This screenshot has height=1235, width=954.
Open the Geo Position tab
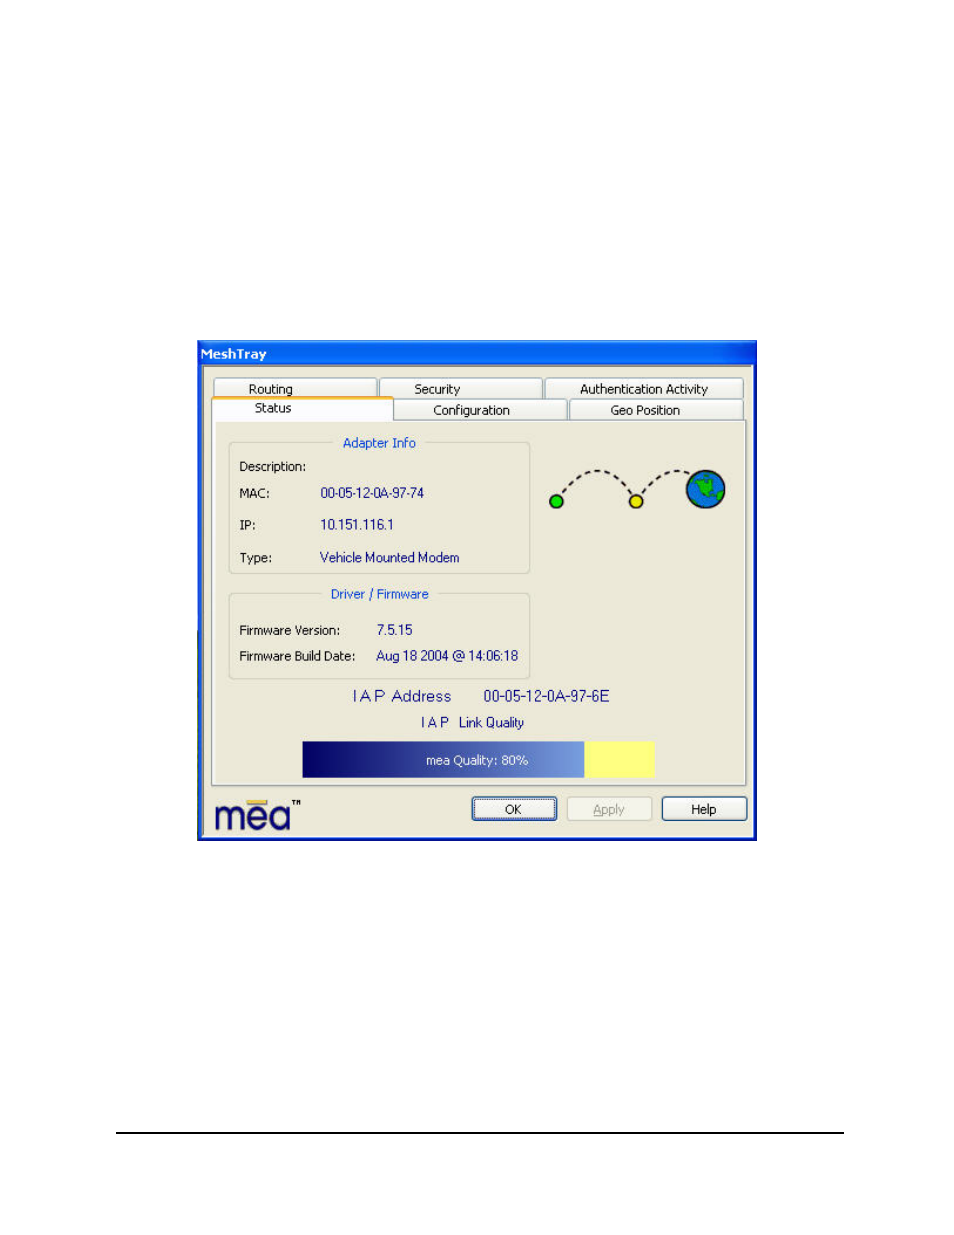click(x=656, y=410)
